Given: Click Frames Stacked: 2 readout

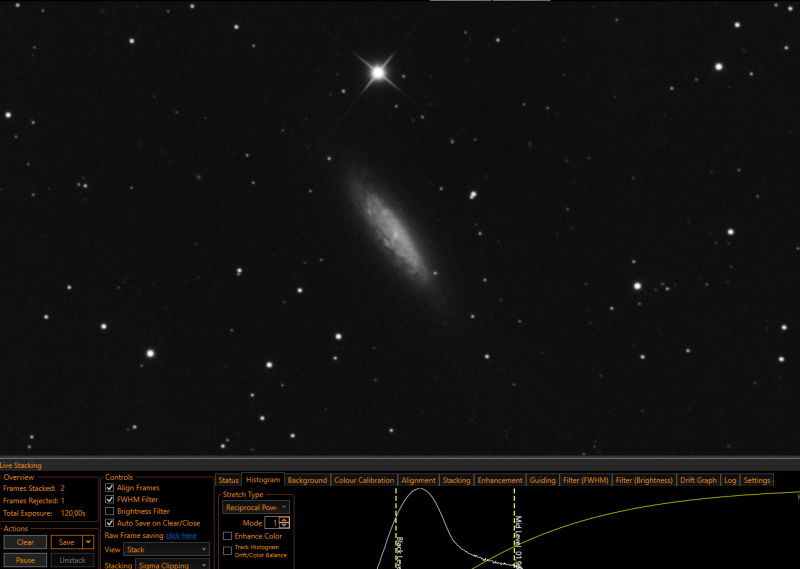Looking at the screenshot, I should (x=34, y=488).
